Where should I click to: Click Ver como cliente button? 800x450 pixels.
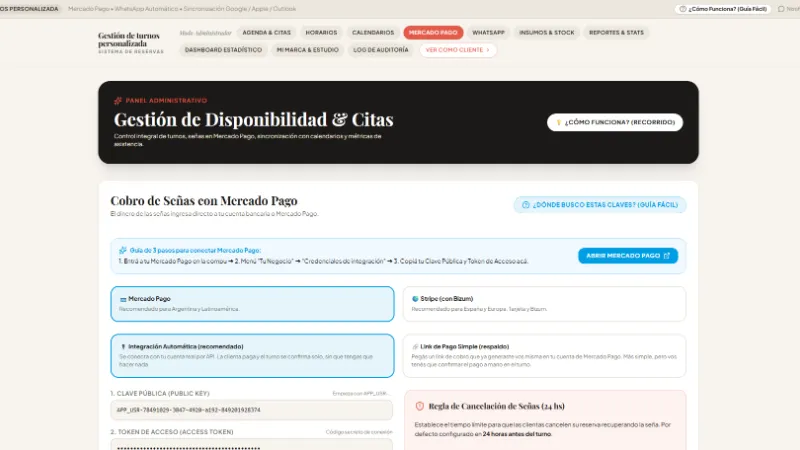point(458,50)
